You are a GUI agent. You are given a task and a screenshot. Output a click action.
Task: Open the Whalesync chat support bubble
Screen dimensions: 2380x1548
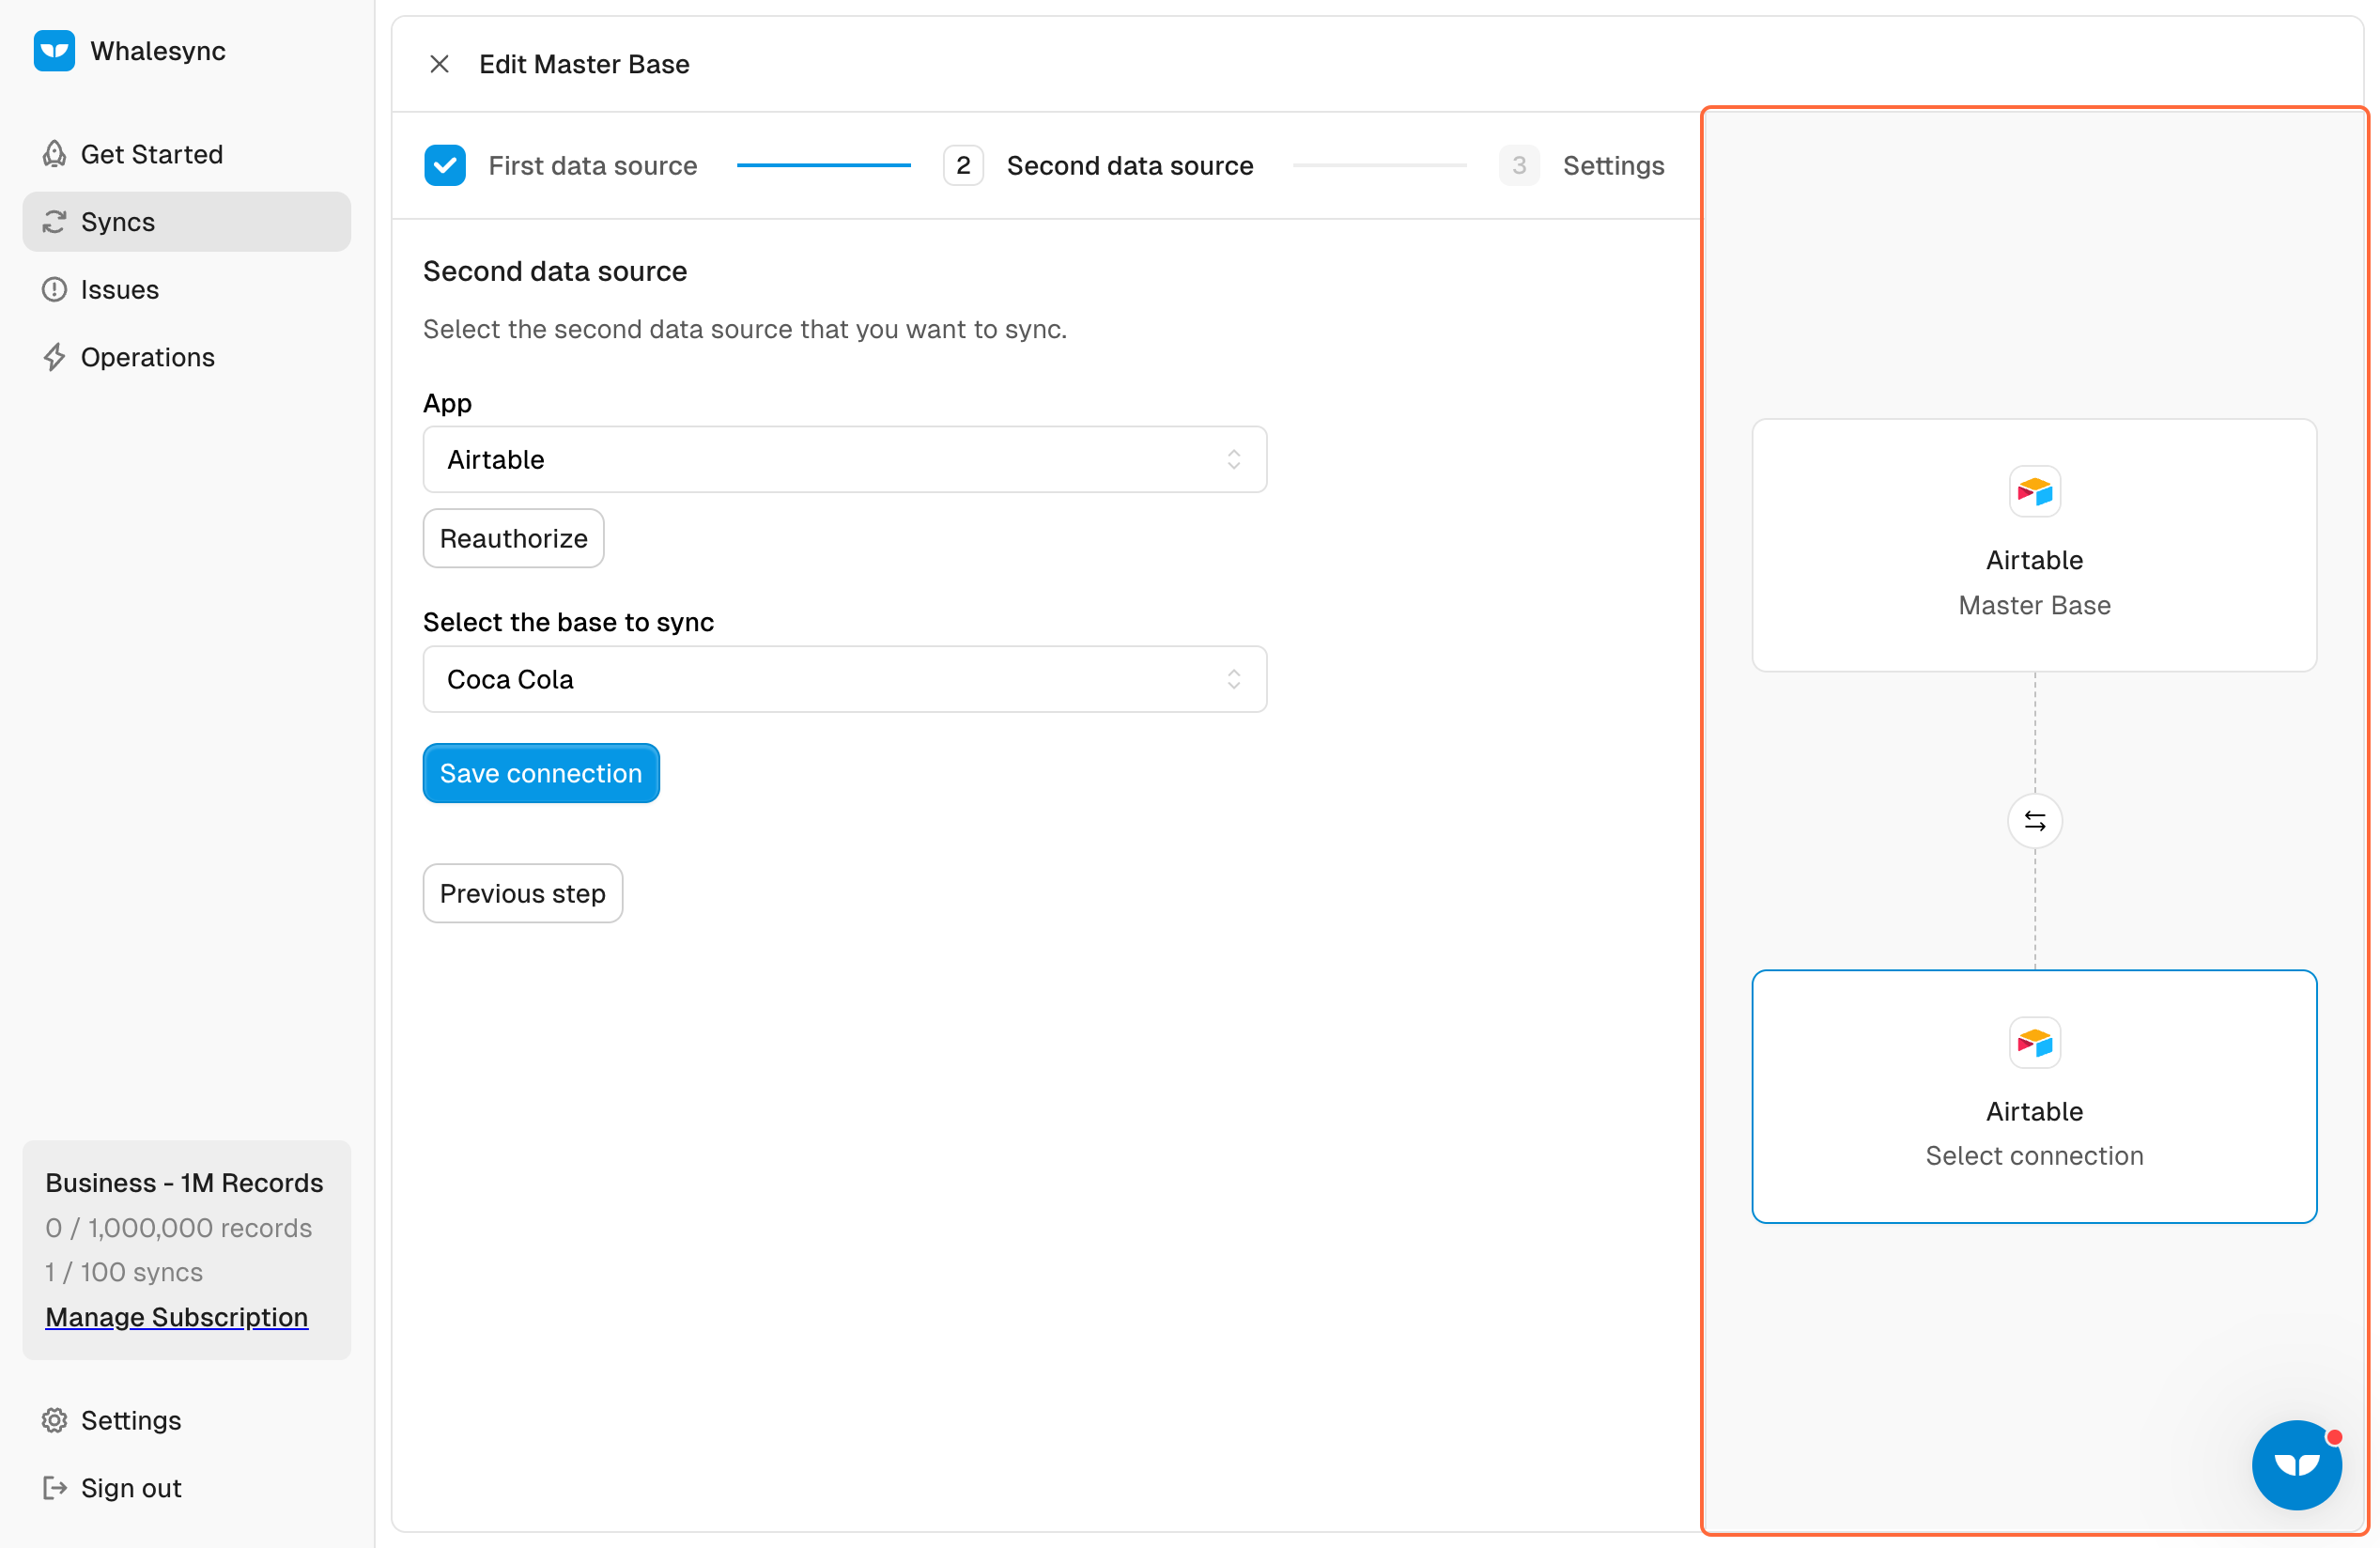[x=2296, y=1464]
